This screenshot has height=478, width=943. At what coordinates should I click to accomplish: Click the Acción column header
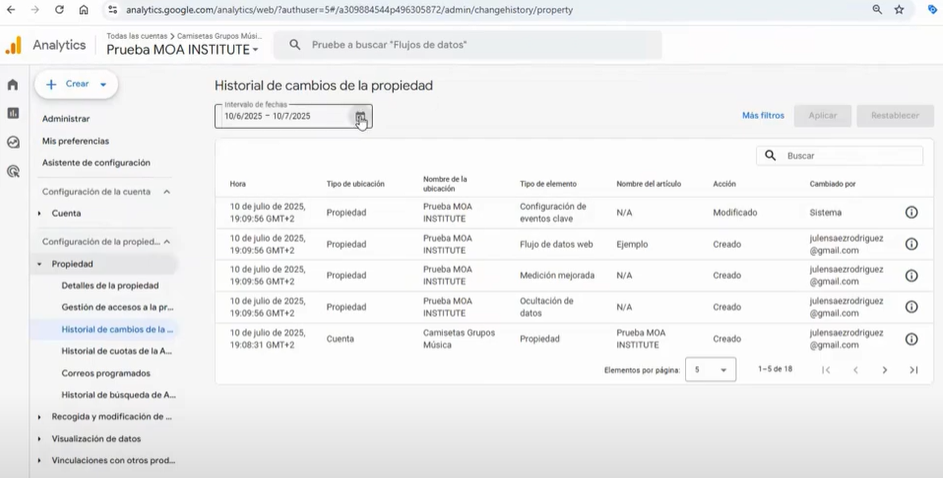724,184
